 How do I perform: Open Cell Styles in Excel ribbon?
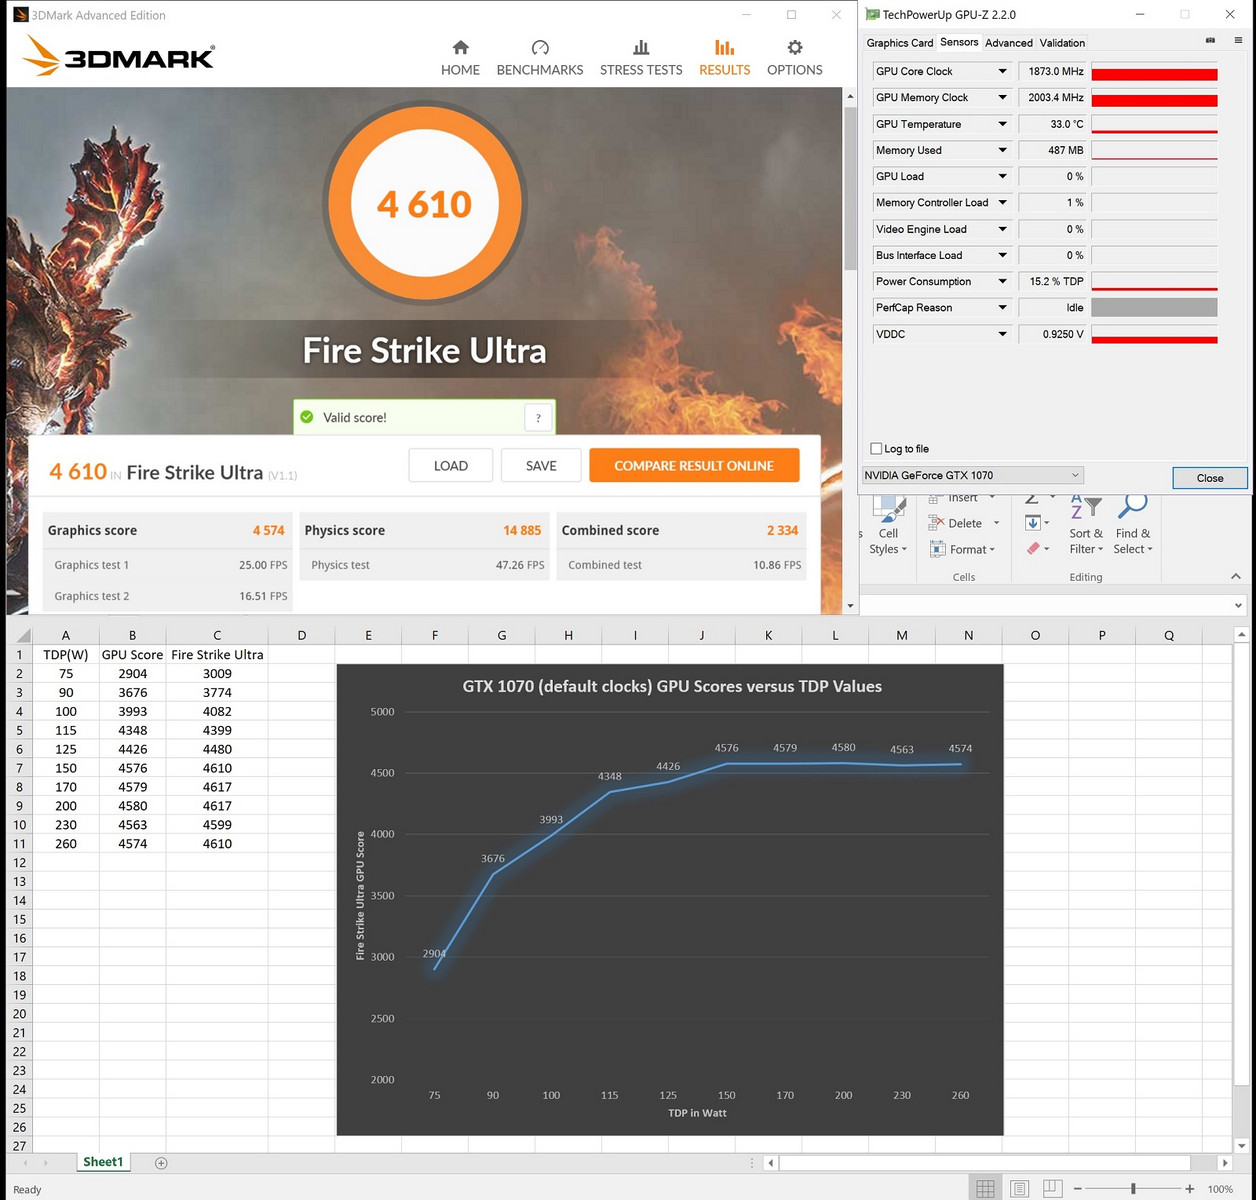tap(888, 527)
